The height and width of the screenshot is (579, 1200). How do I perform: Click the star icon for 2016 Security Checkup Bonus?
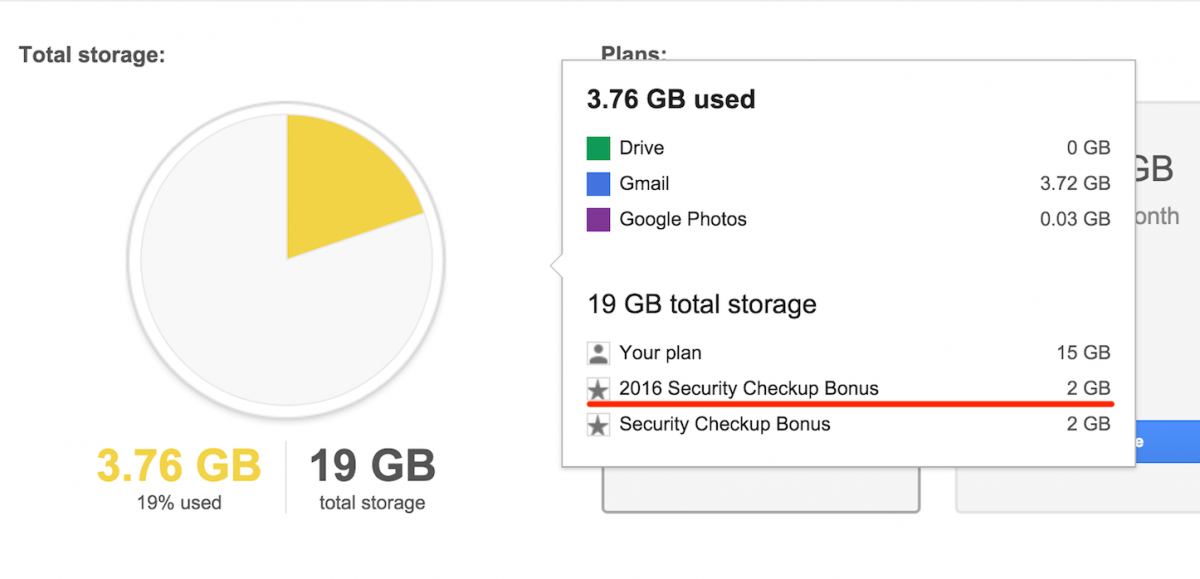coord(598,388)
